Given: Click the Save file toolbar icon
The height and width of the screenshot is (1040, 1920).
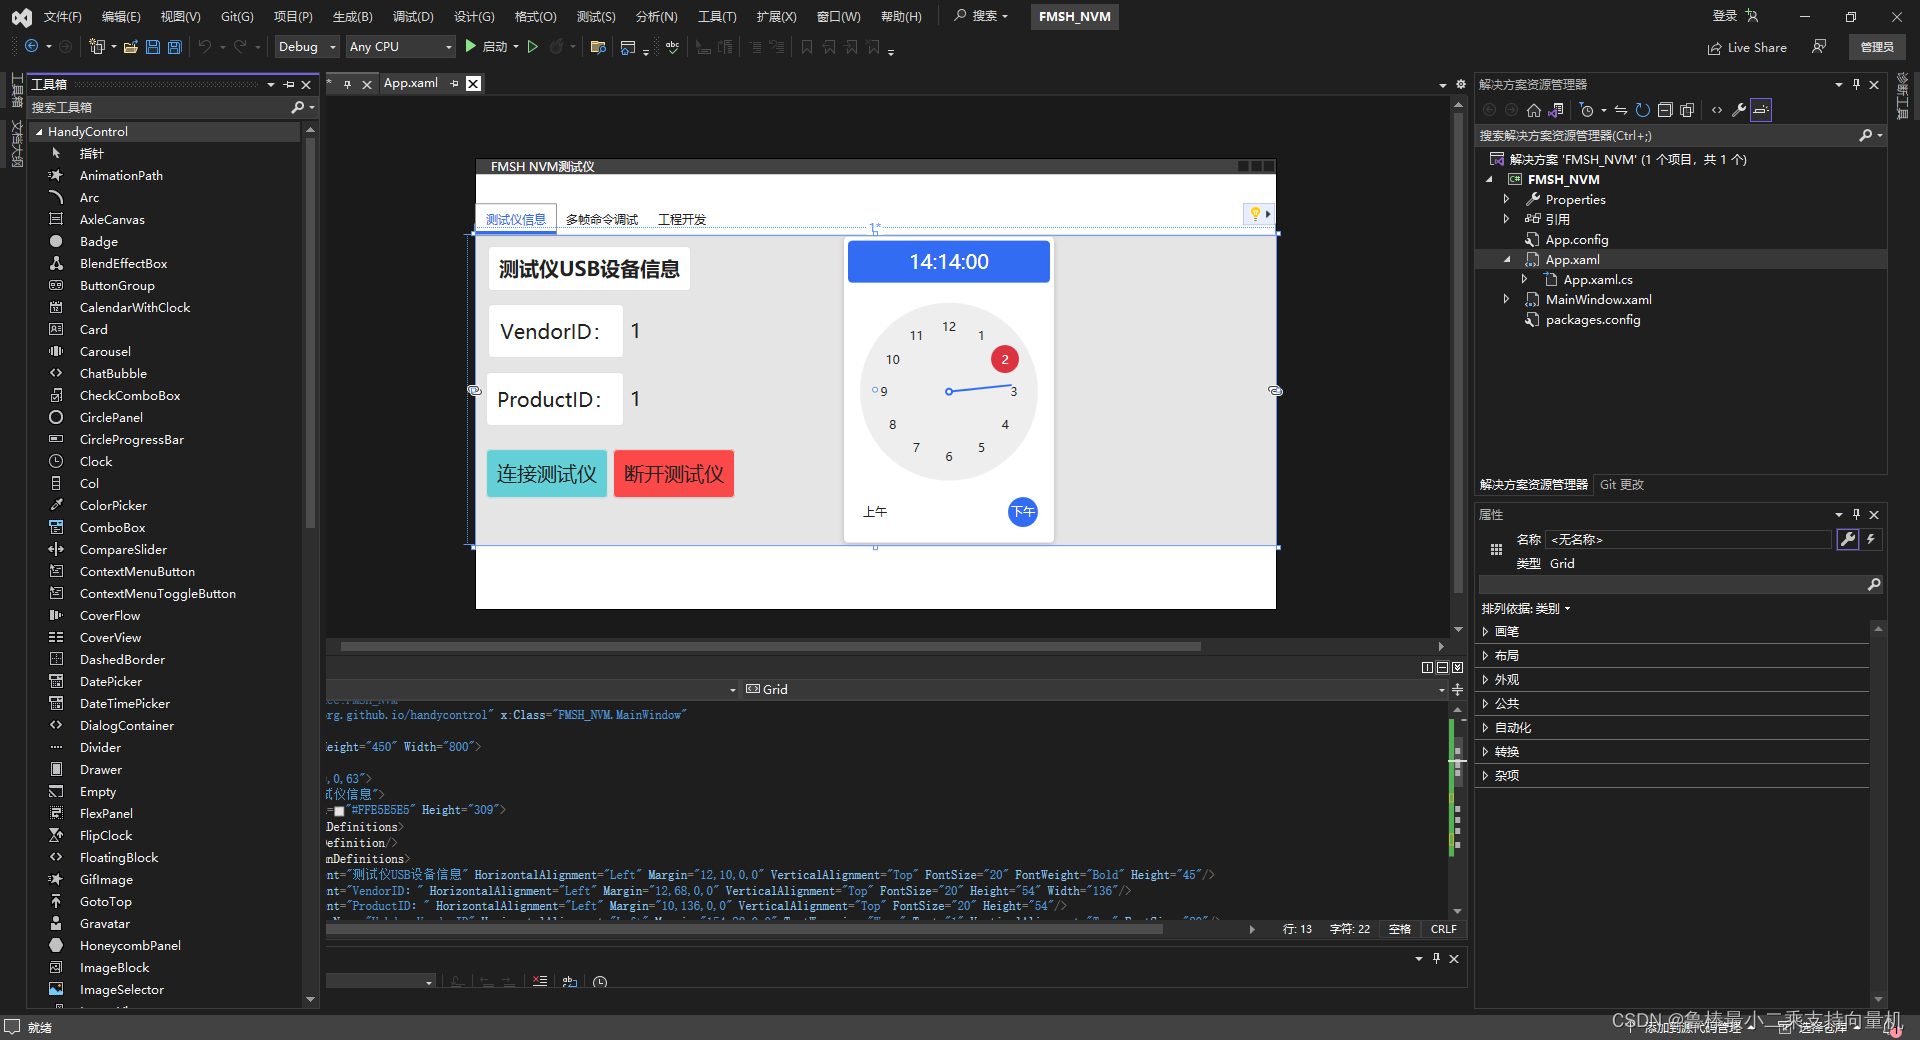Looking at the screenshot, I should (x=153, y=47).
